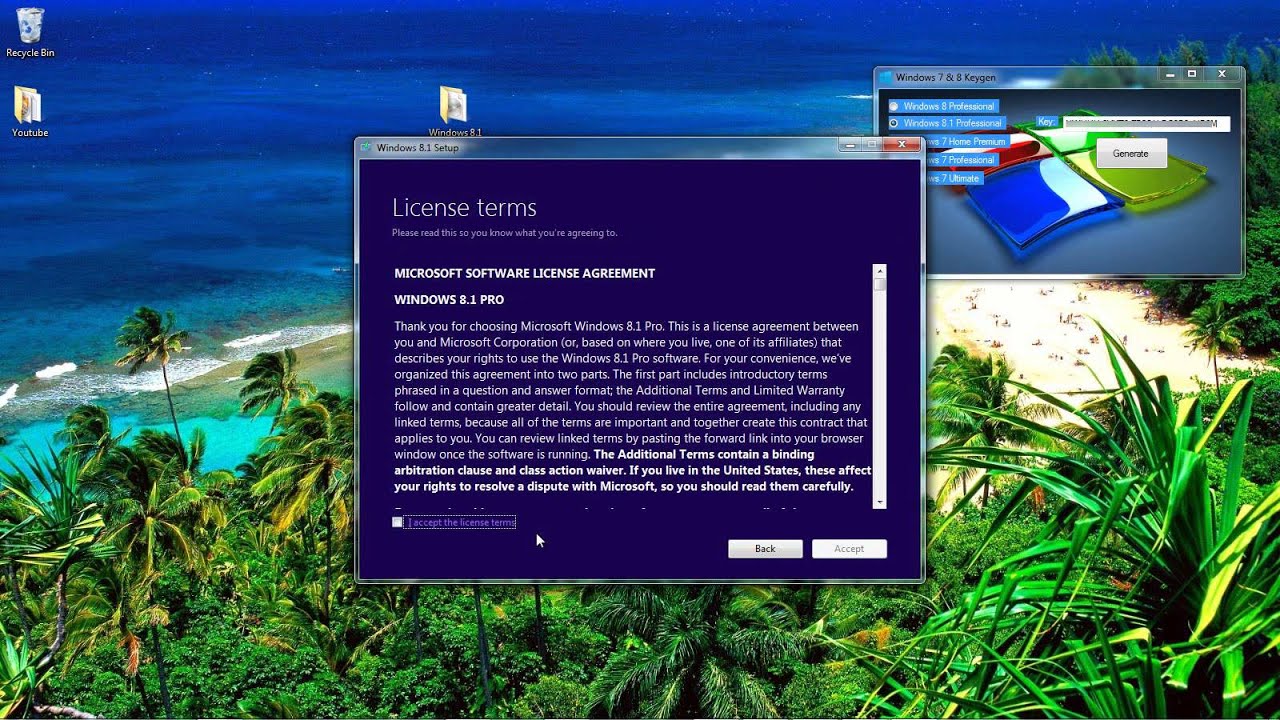The height and width of the screenshot is (720, 1280).
Task: Click the 'Key:' label in the Keygen
Action: tap(1047, 122)
